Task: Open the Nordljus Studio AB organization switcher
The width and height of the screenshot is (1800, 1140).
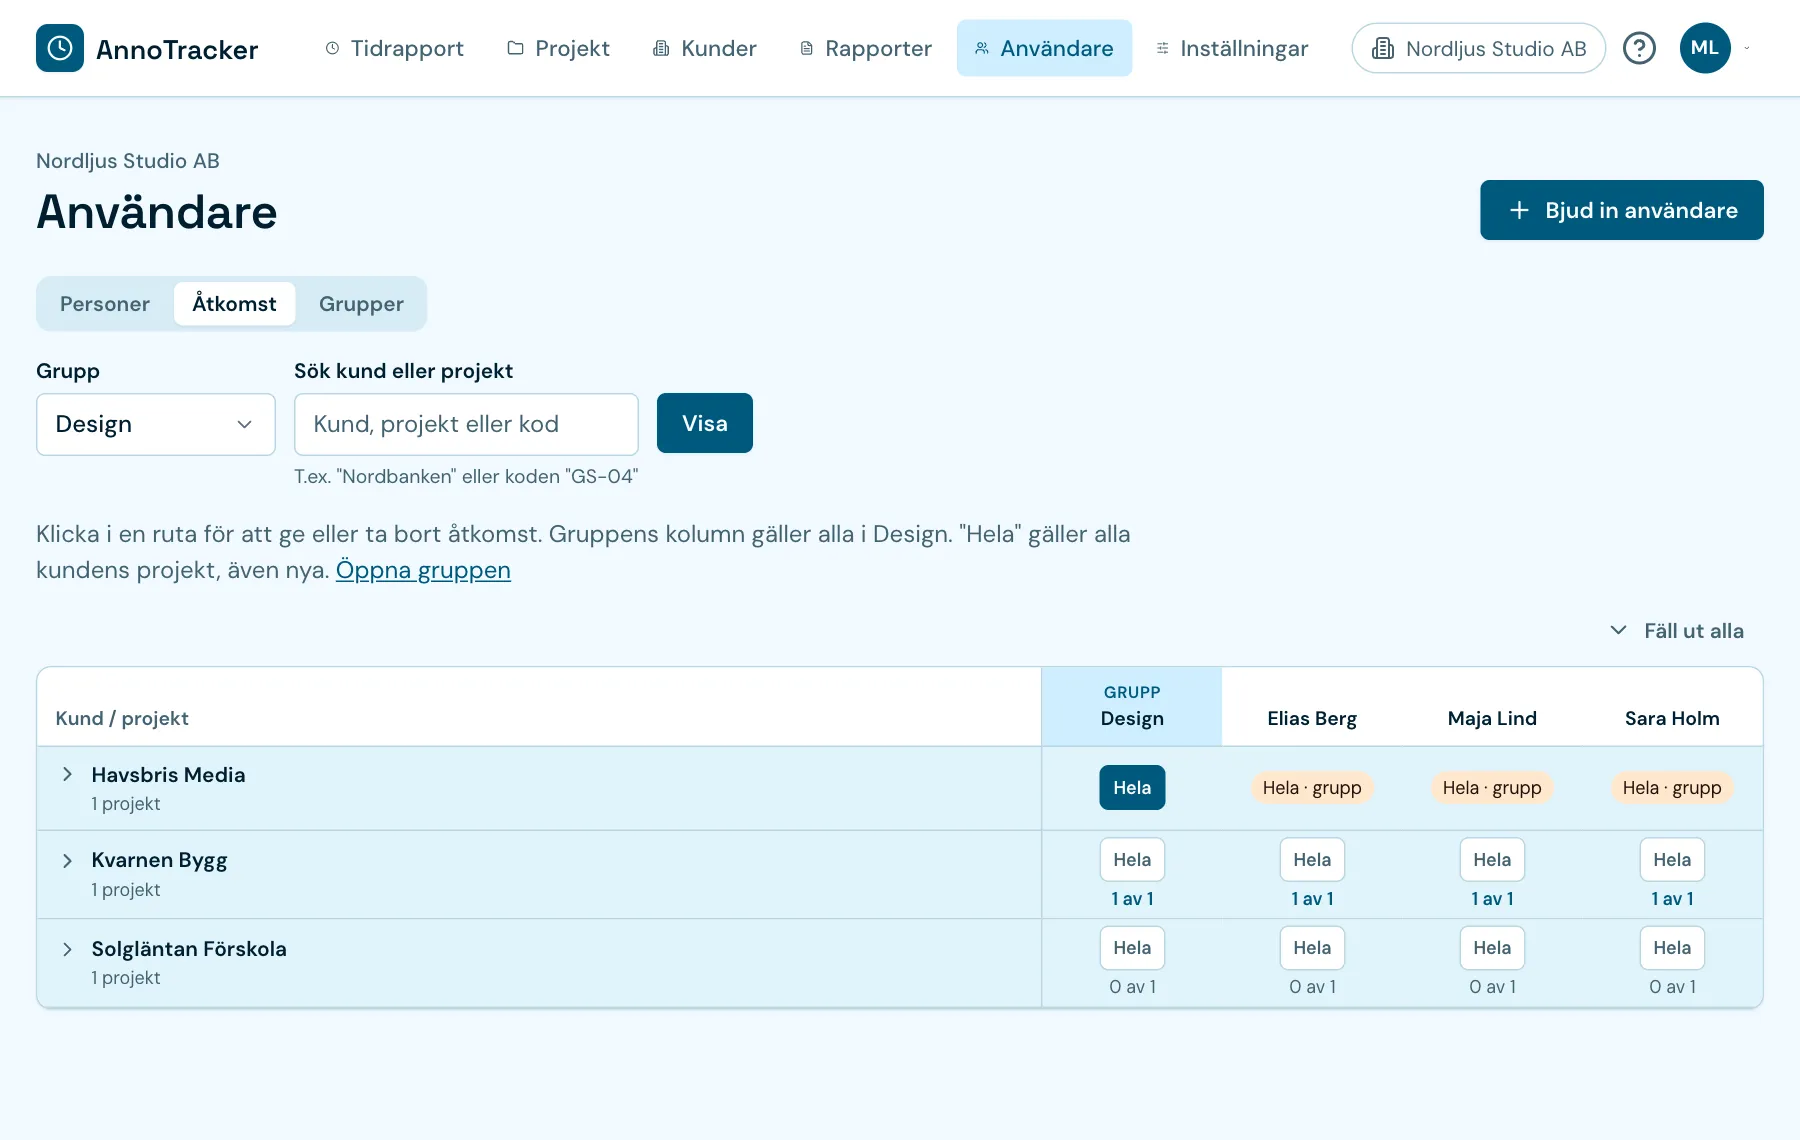Action: pyautogui.click(x=1478, y=48)
